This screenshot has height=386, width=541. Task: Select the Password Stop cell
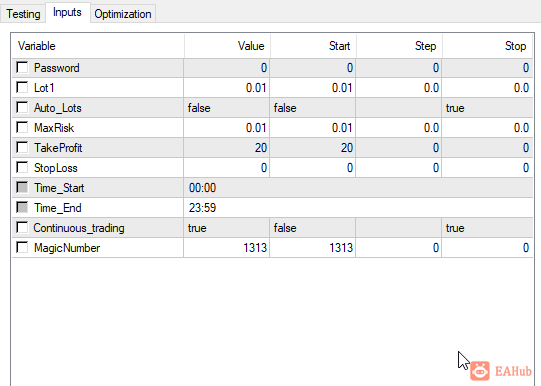click(x=488, y=68)
